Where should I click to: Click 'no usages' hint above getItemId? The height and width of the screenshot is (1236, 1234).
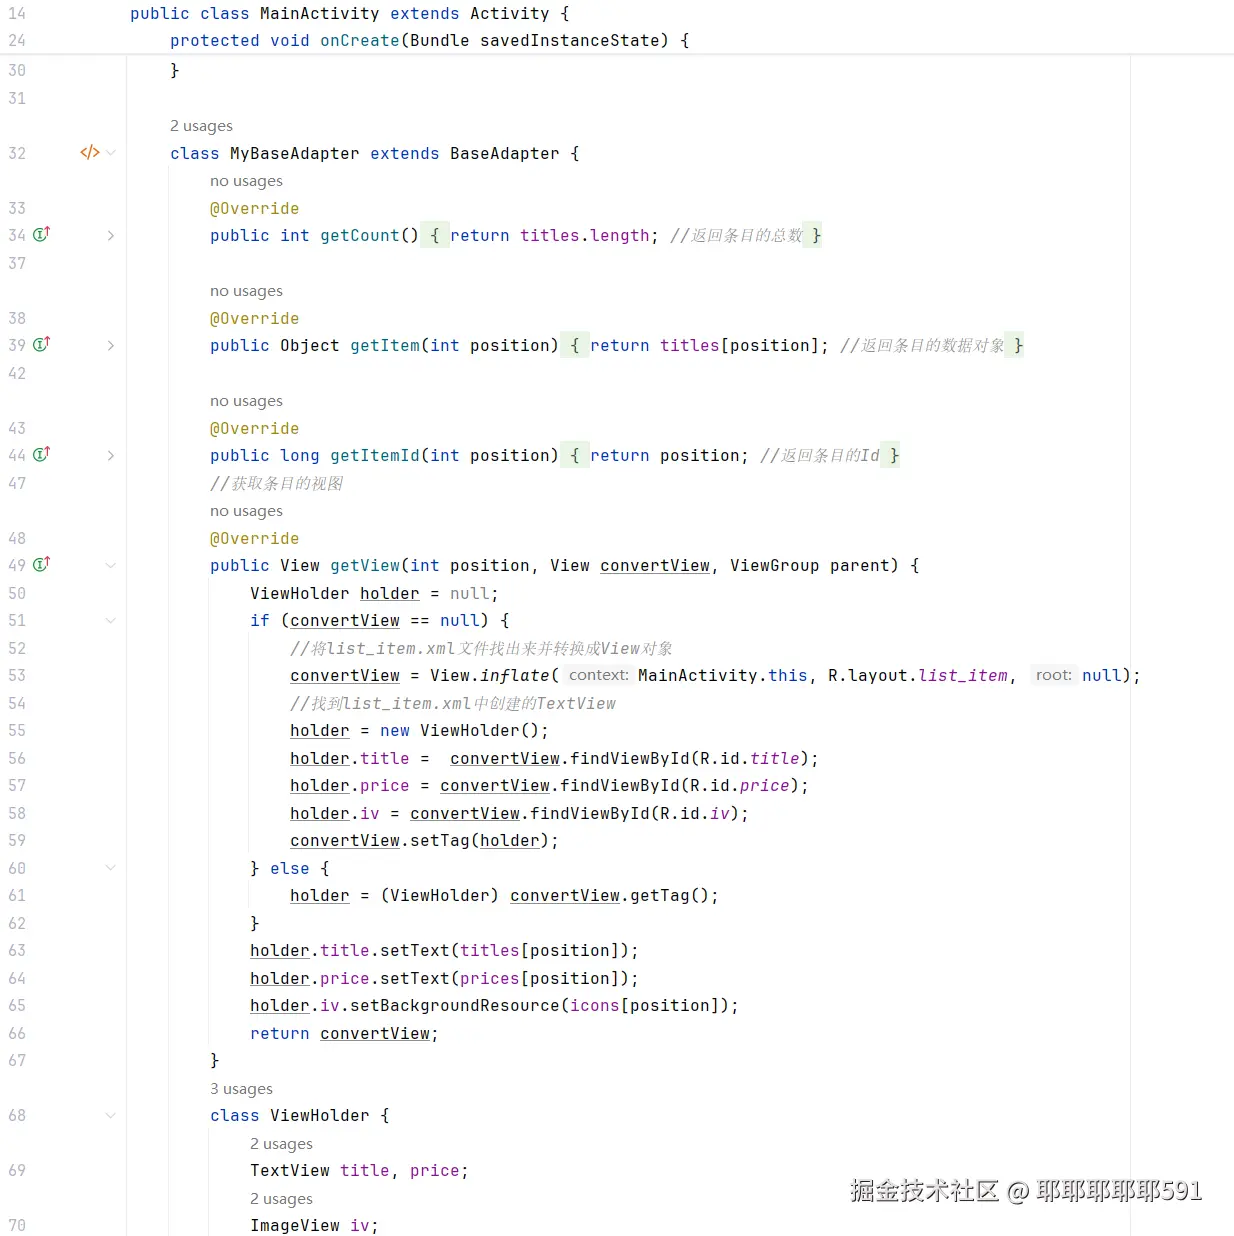(246, 401)
